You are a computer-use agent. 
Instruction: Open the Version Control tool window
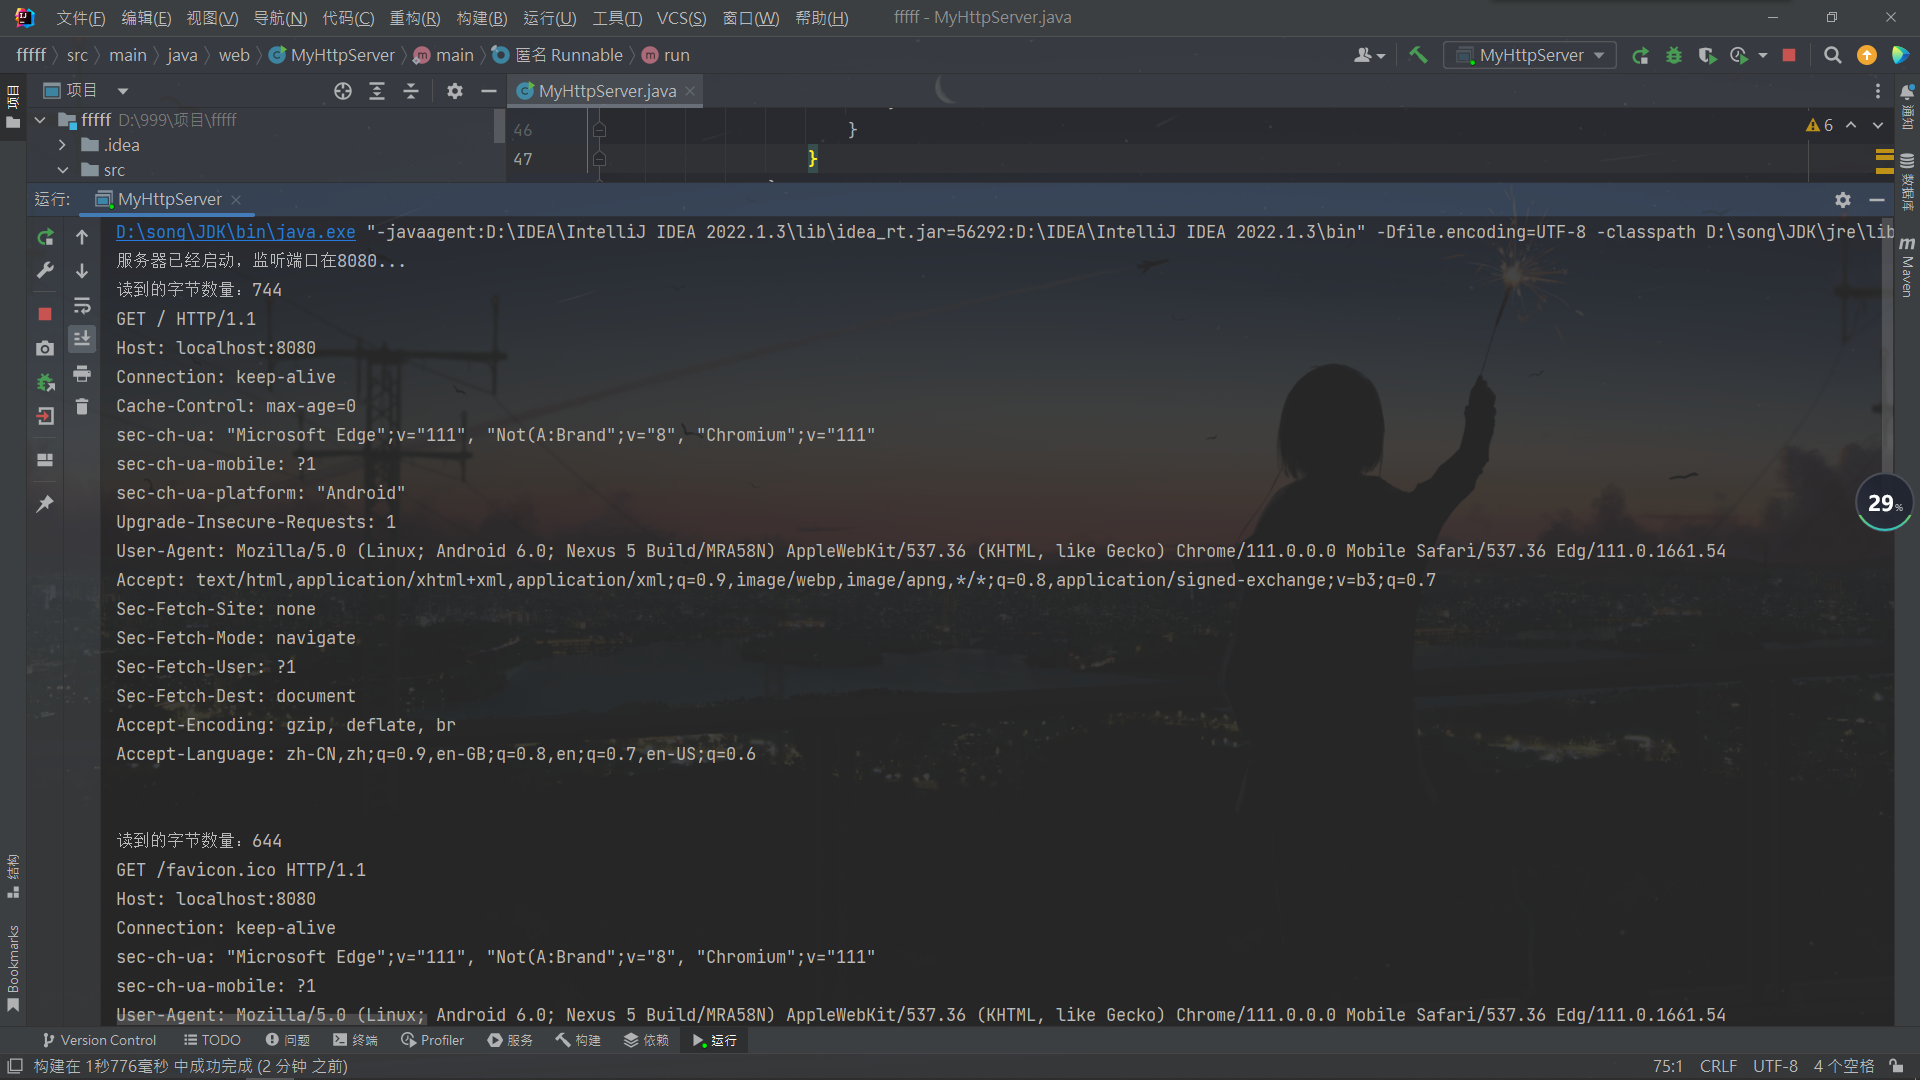(x=99, y=1040)
